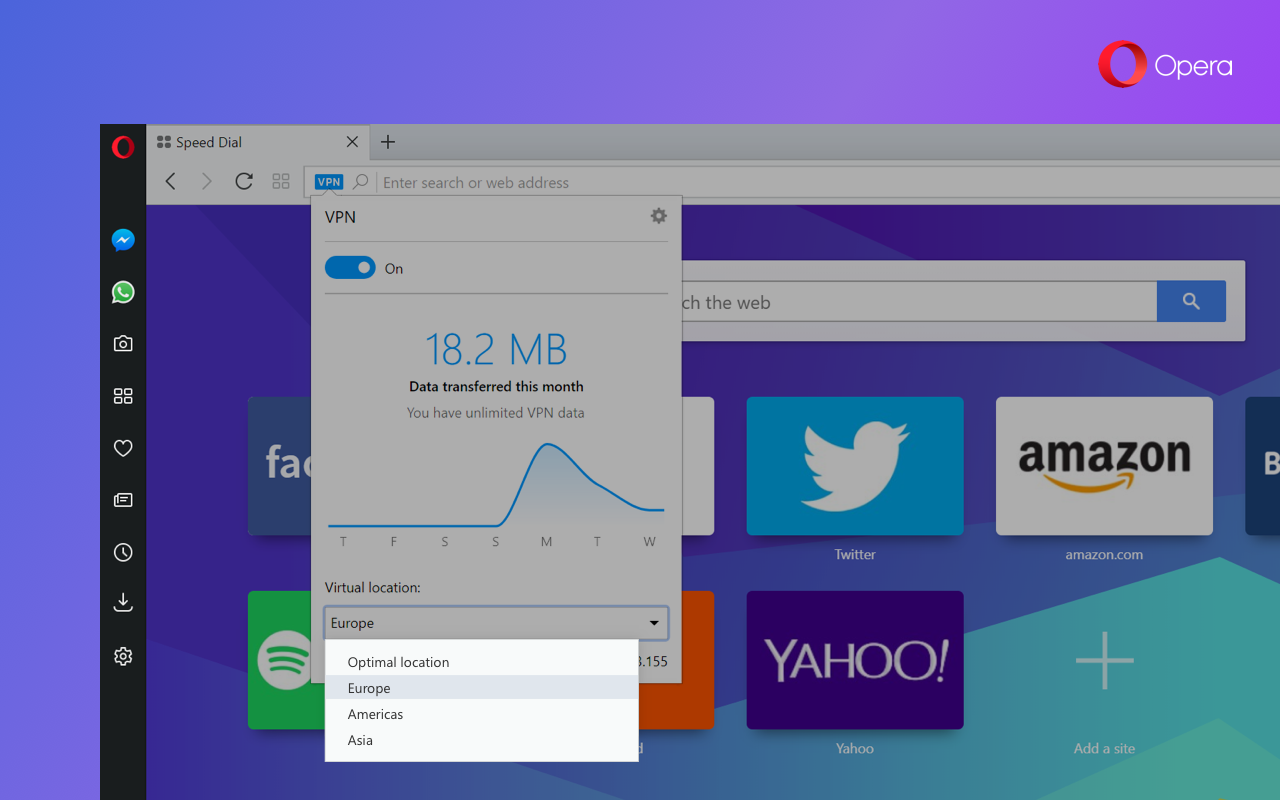
Task: Select Optimal location from the list
Action: tap(398, 662)
